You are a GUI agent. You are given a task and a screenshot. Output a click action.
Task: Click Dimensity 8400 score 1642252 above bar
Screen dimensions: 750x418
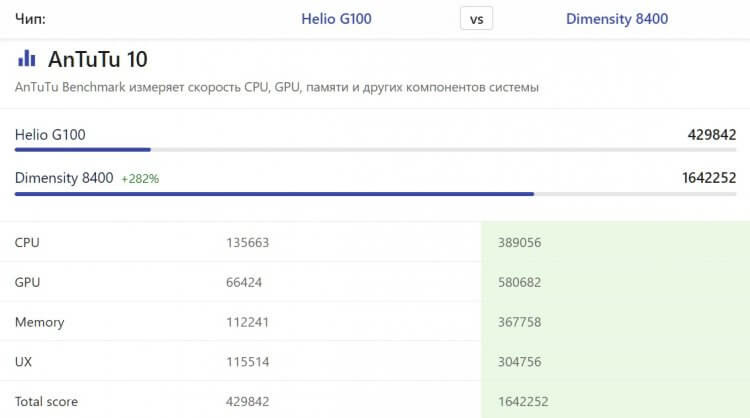coord(709,178)
